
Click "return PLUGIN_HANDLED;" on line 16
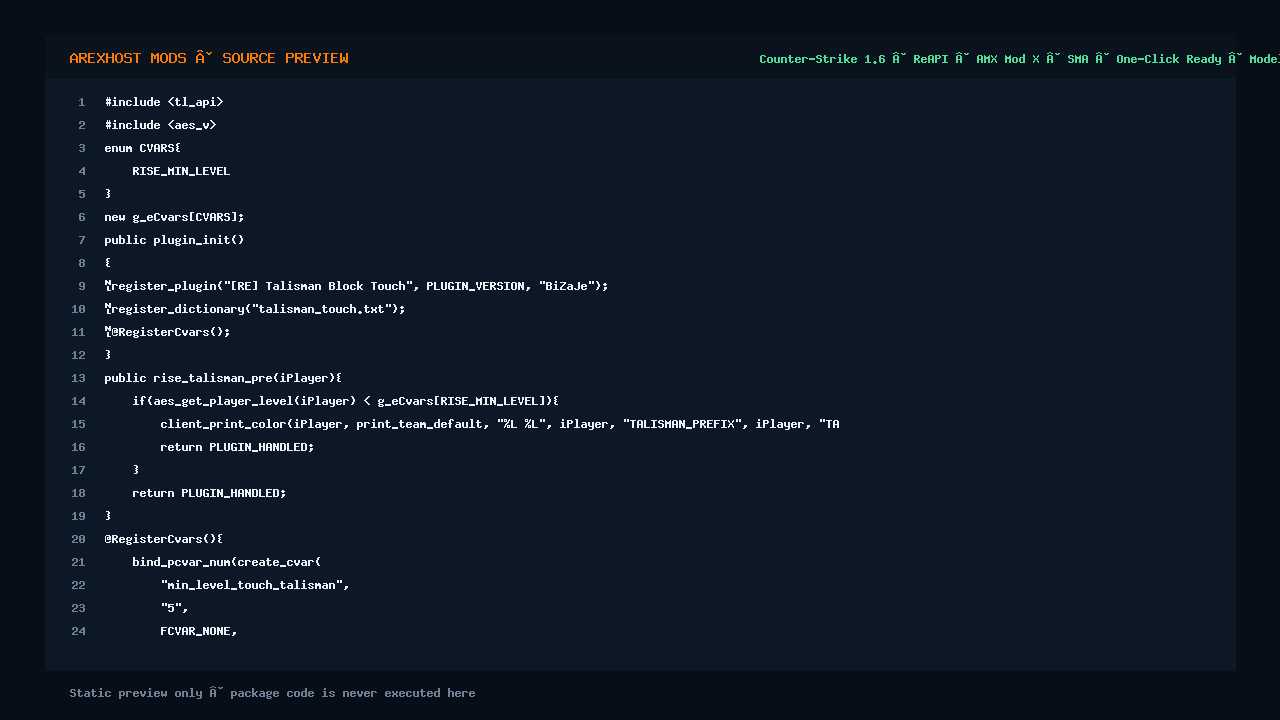[x=237, y=447]
